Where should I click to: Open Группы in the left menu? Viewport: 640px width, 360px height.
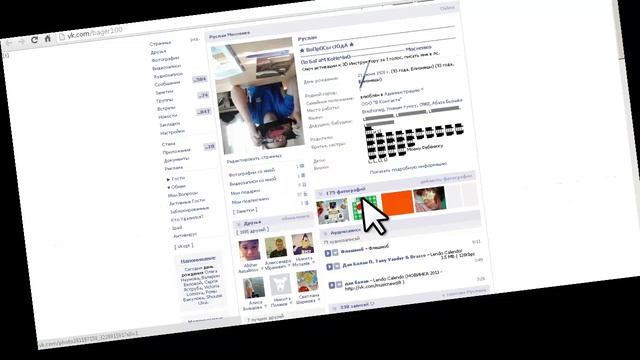pos(164,100)
